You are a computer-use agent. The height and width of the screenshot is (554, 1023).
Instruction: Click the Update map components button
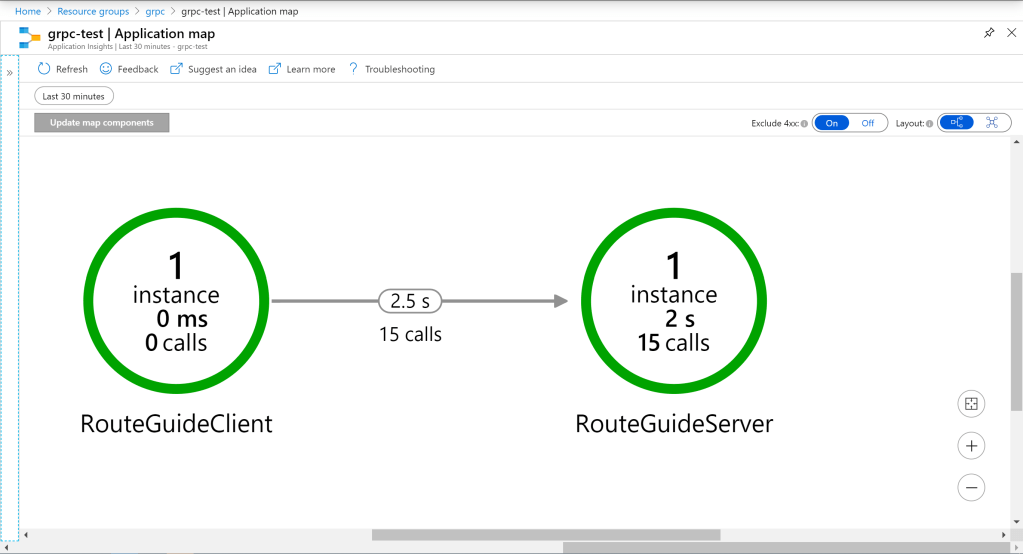point(102,123)
